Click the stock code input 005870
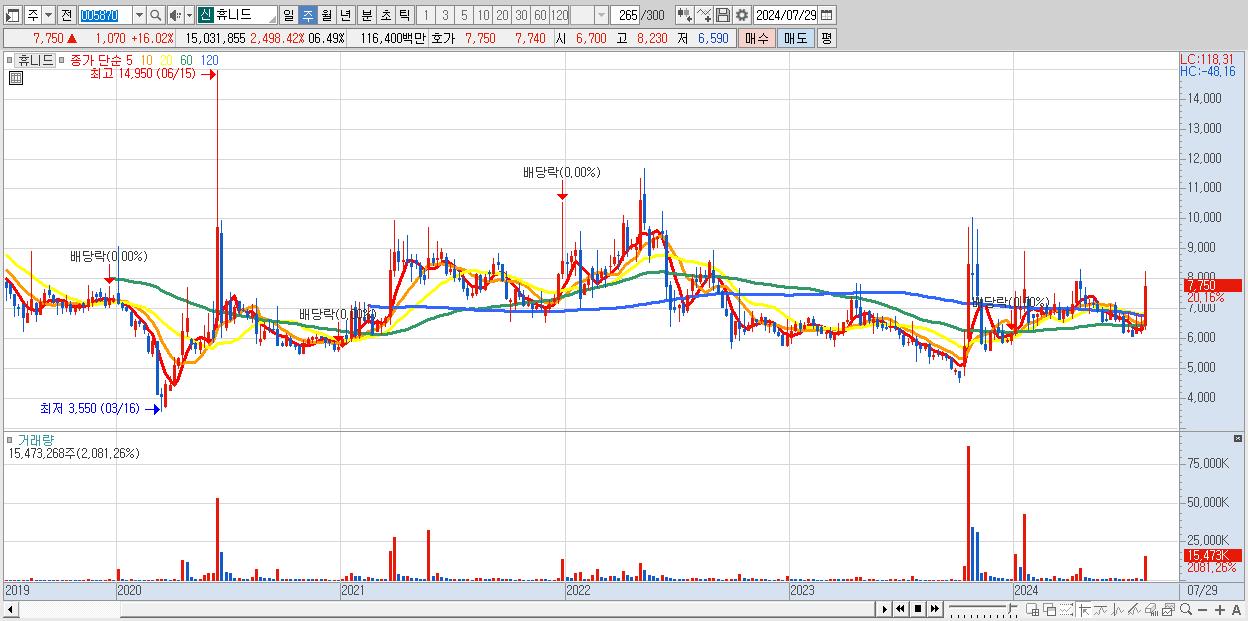Screen dimensions: 1248x621 104,15
